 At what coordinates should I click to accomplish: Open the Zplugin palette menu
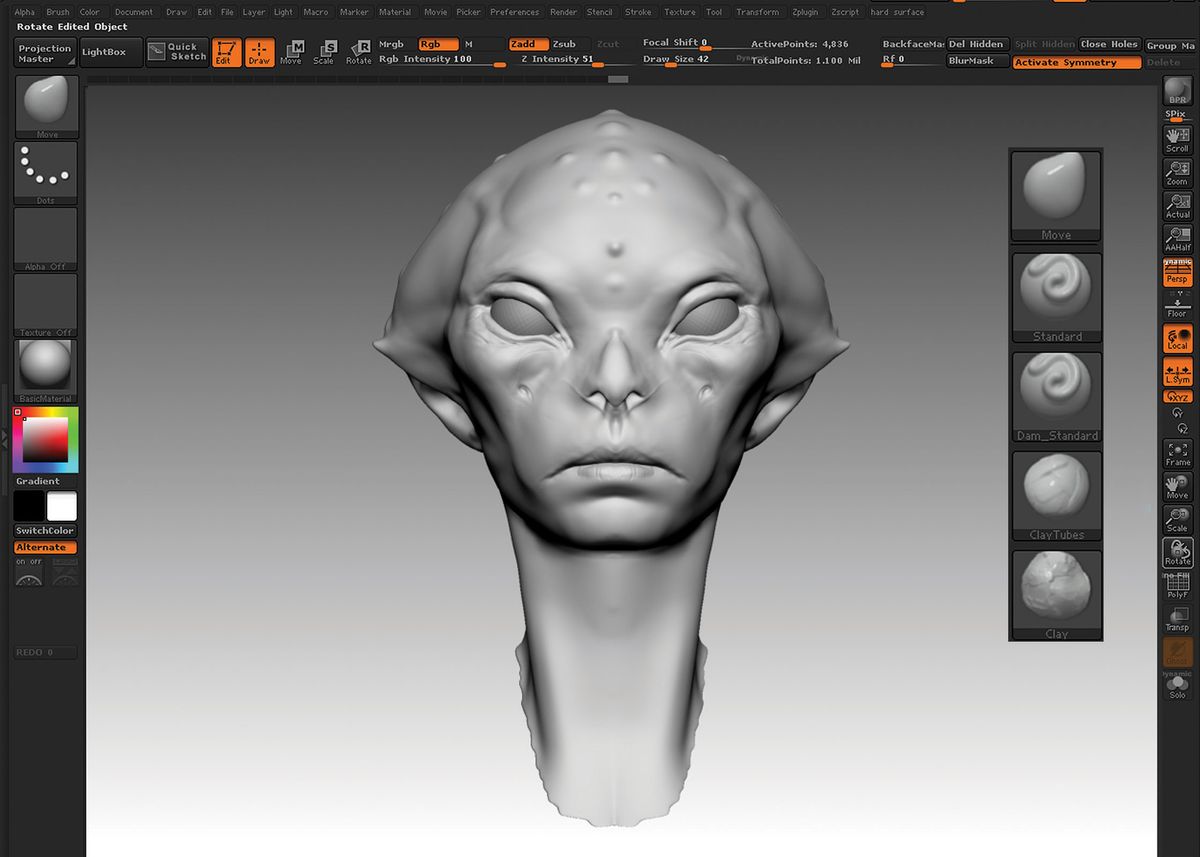[x=805, y=12]
